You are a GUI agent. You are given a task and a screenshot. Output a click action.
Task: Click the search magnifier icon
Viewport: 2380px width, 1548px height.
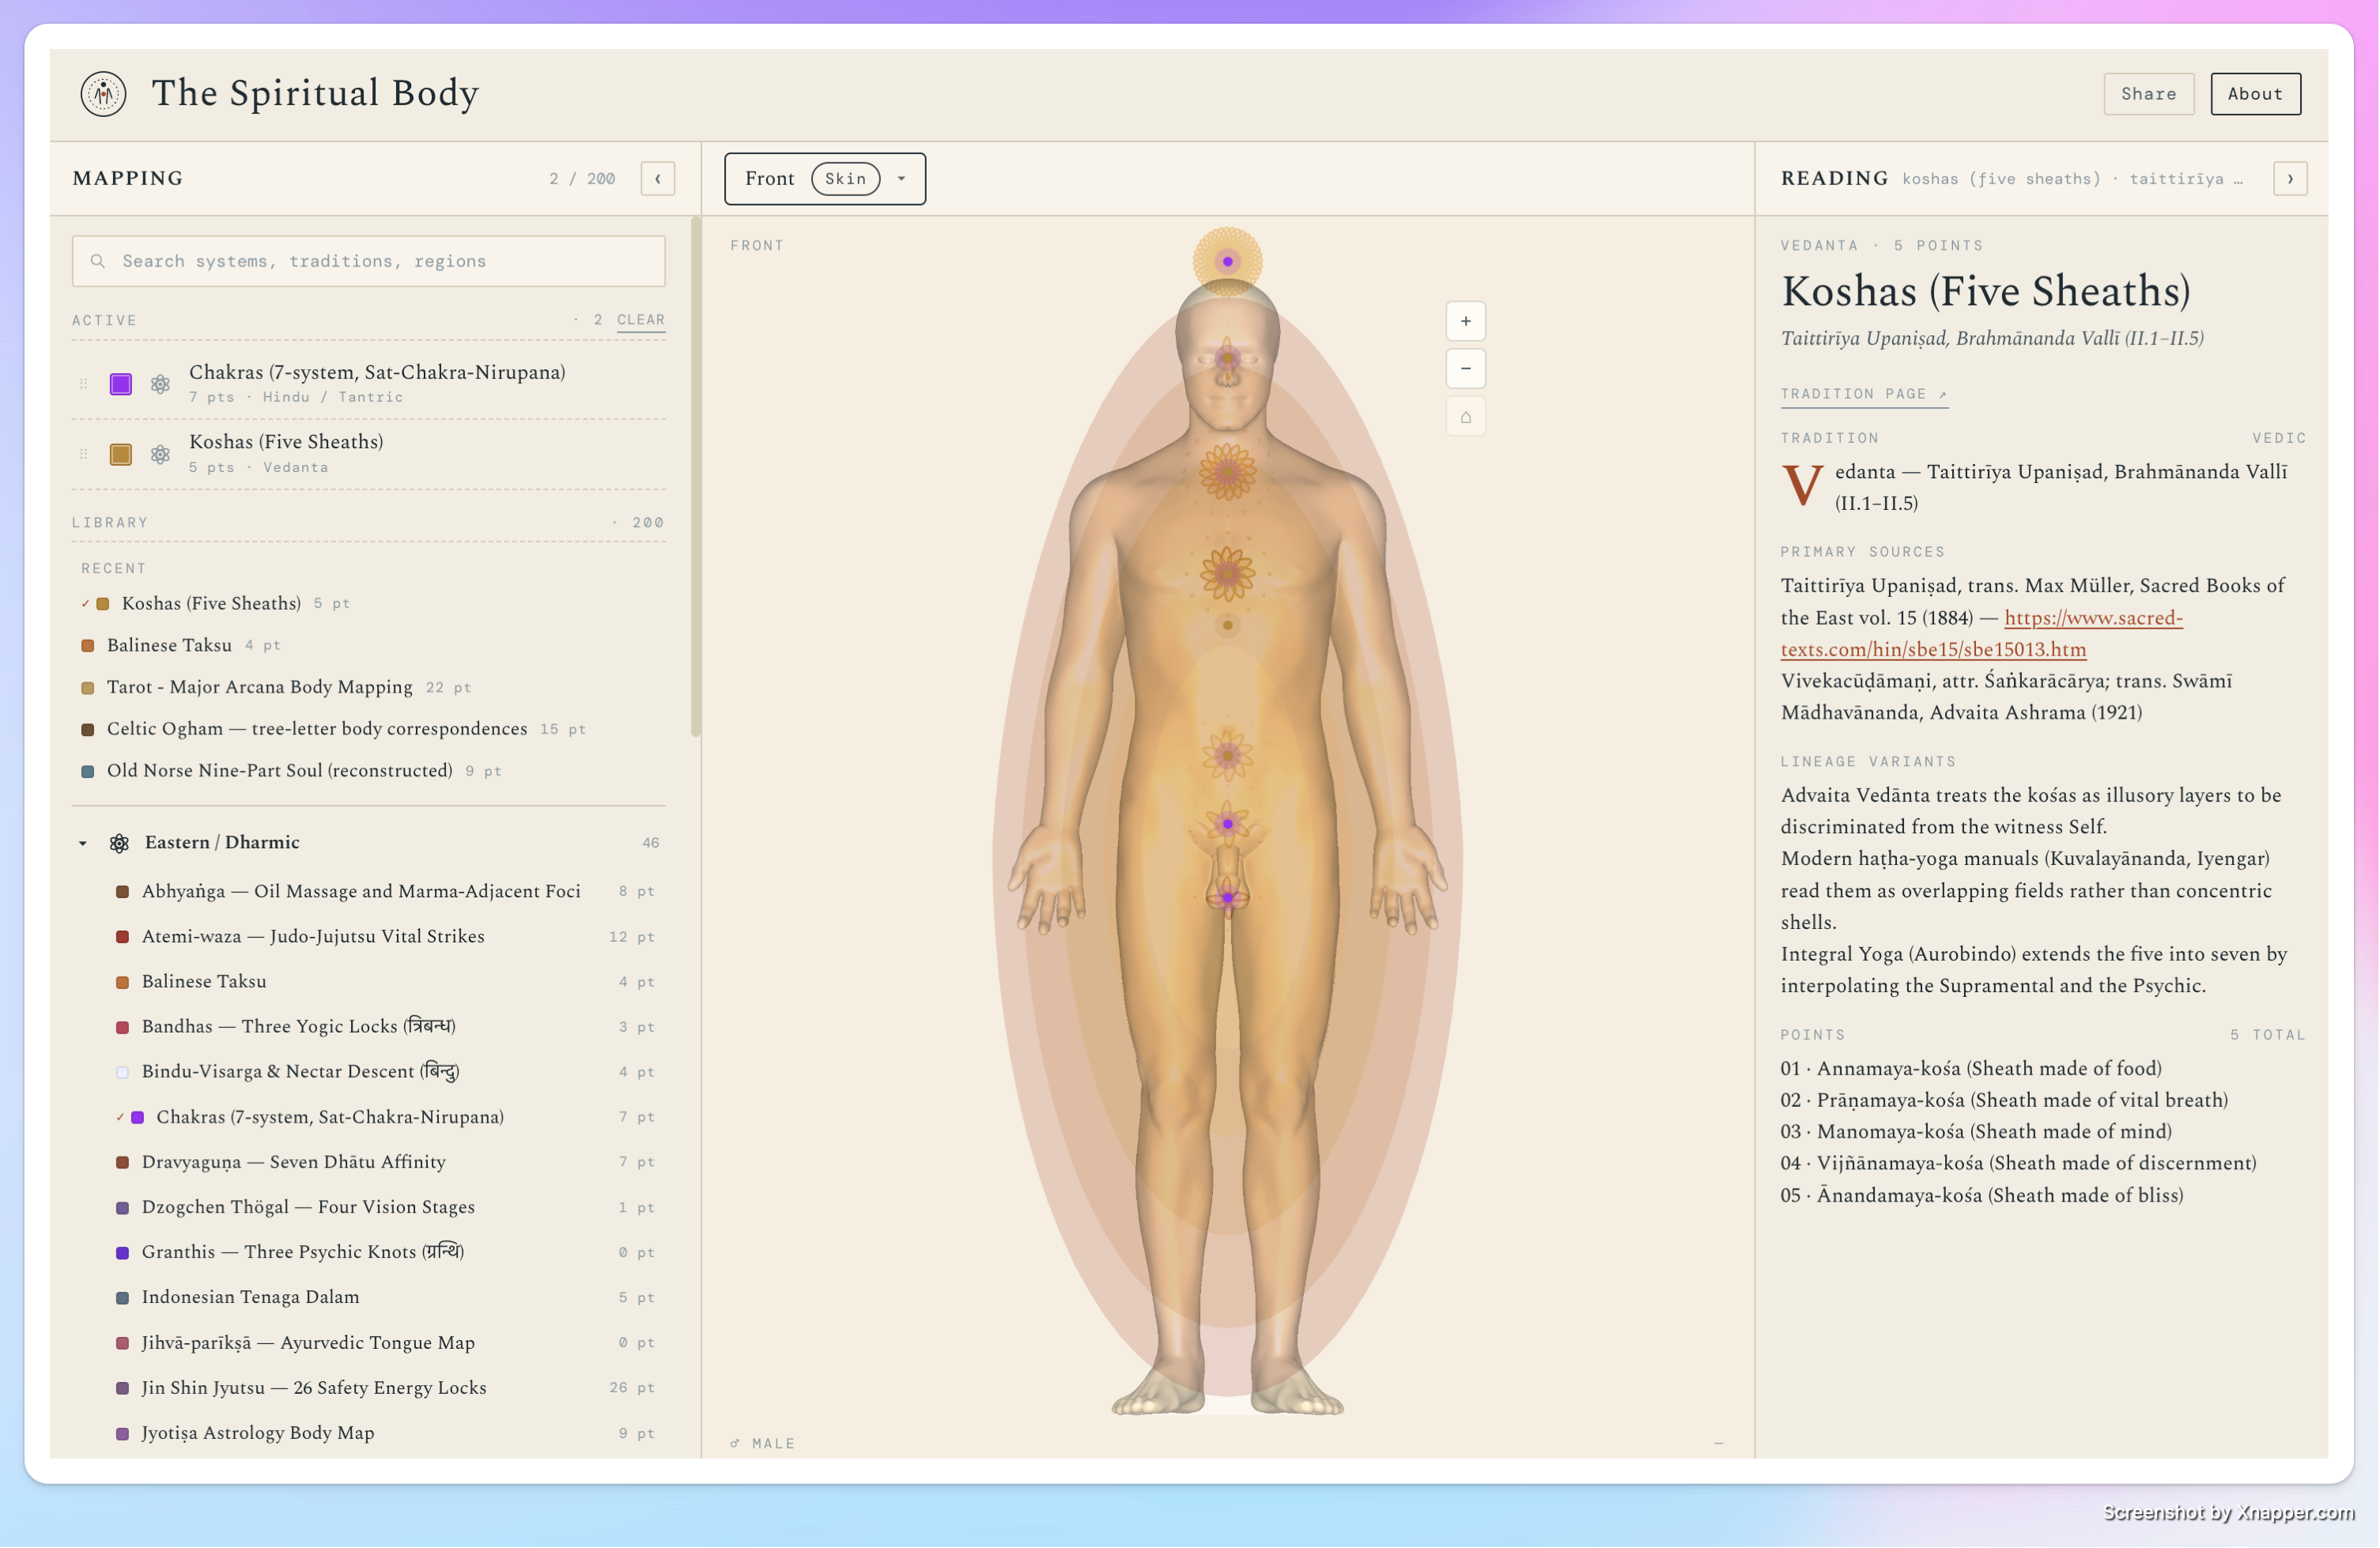98,261
